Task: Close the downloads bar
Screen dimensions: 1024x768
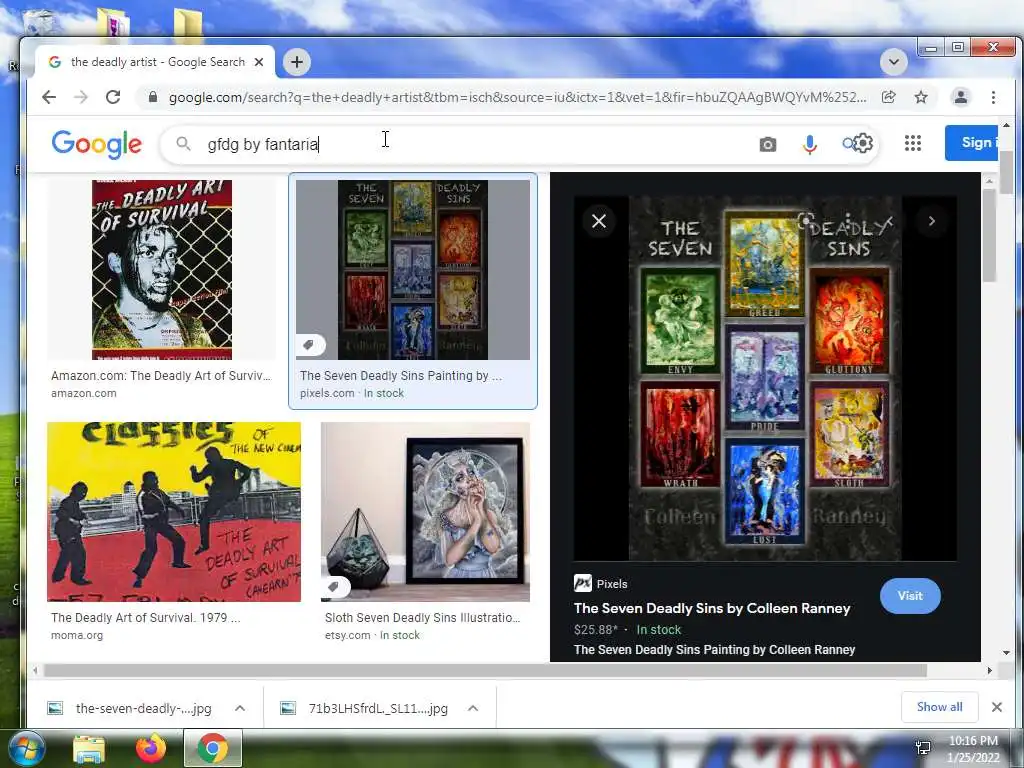Action: pos(997,707)
